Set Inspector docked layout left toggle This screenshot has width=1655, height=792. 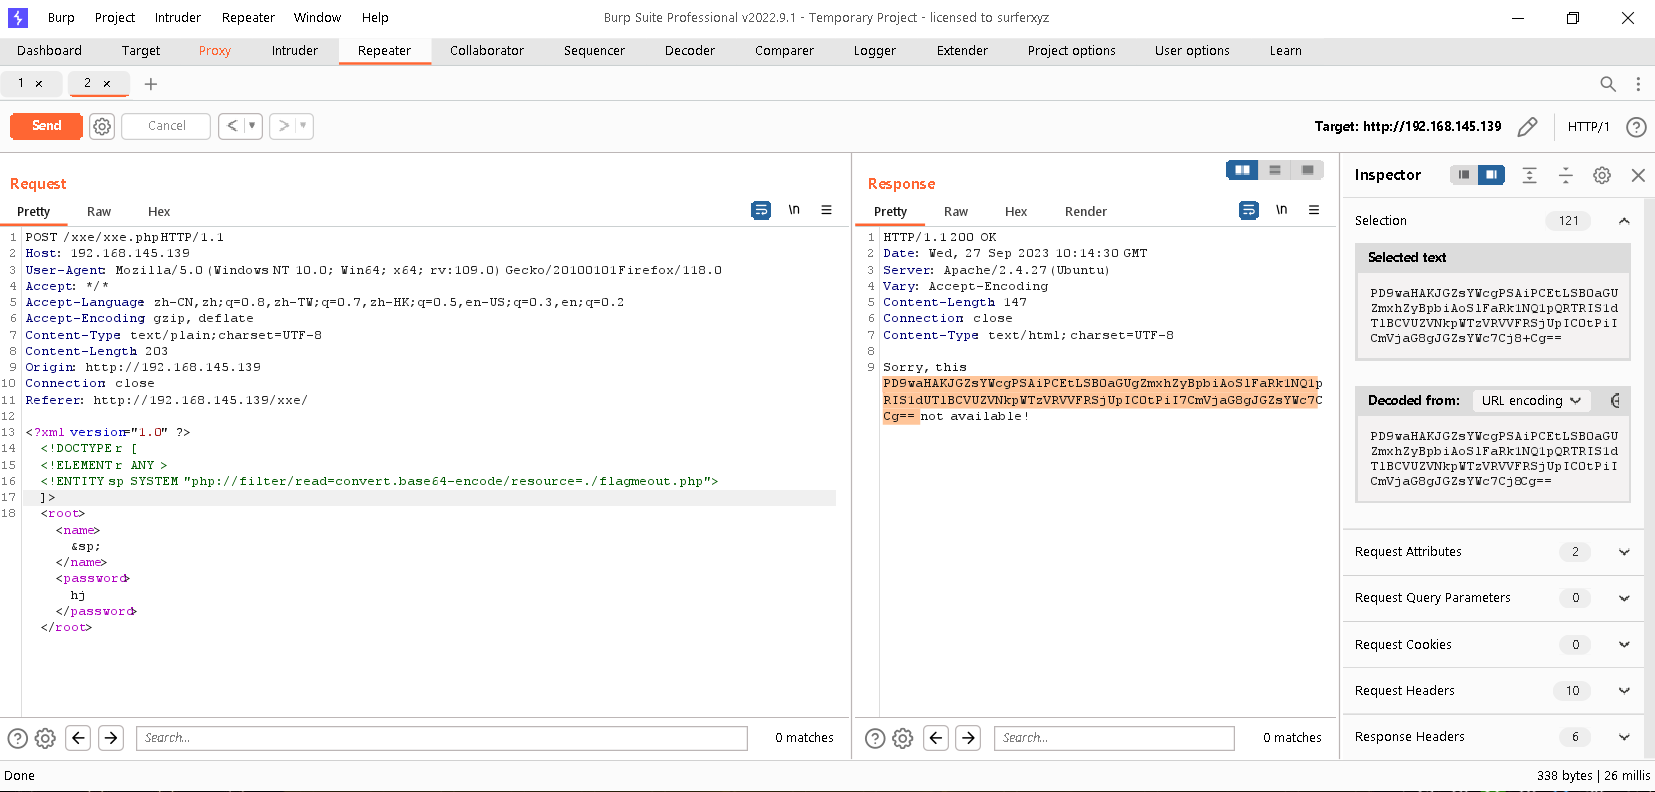click(1464, 175)
